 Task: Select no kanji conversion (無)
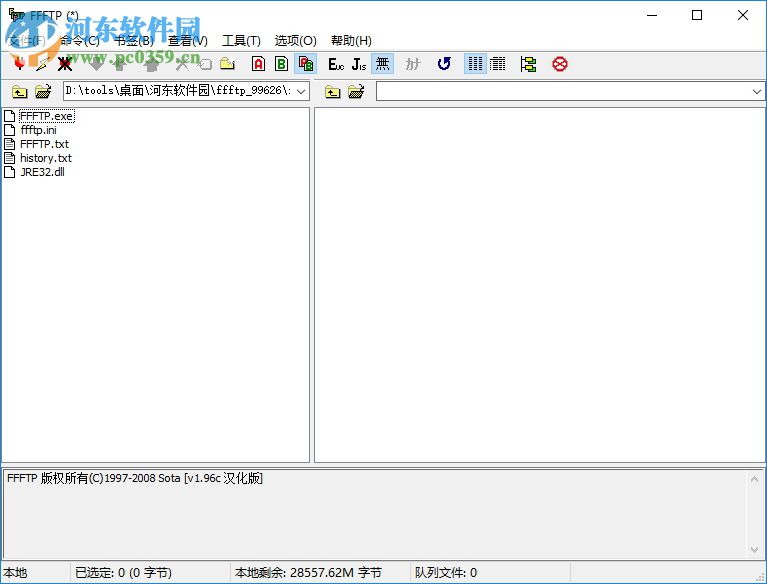(383, 64)
